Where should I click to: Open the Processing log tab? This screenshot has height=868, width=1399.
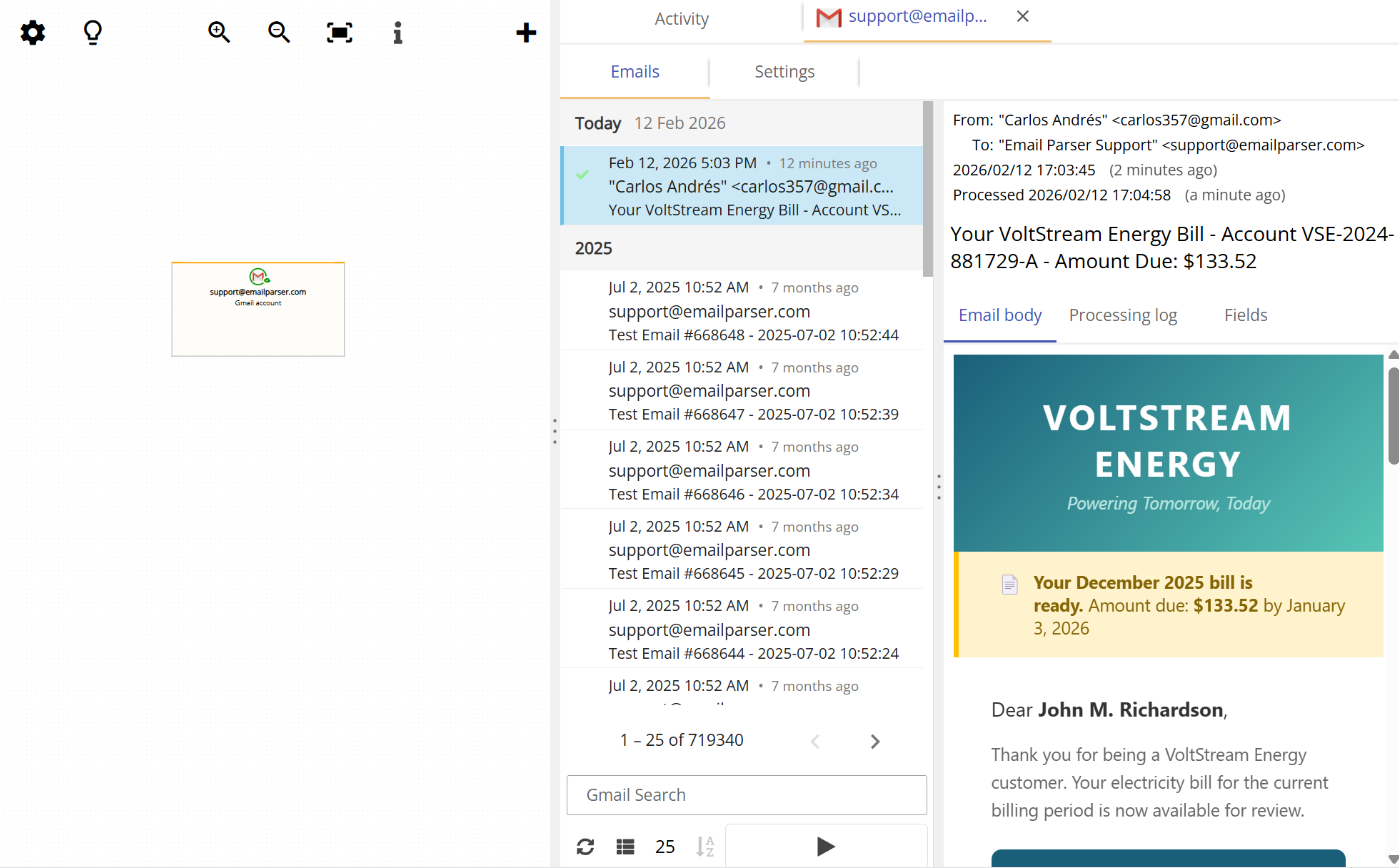pyautogui.click(x=1122, y=315)
